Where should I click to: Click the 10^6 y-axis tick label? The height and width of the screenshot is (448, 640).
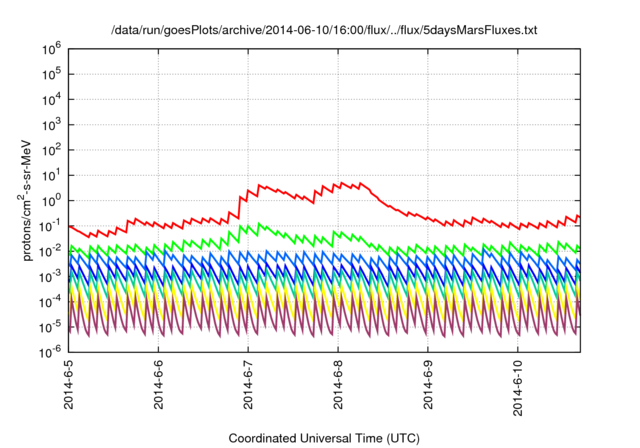(x=51, y=49)
